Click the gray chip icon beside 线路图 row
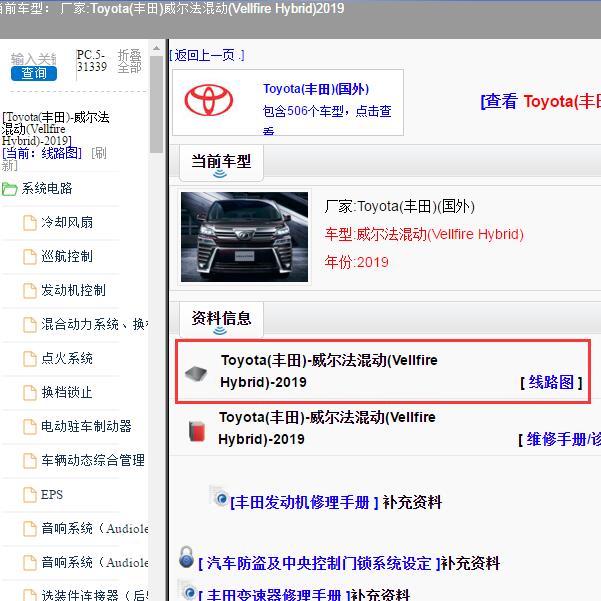Image resolution: width=601 pixels, height=601 pixels. (x=196, y=373)
